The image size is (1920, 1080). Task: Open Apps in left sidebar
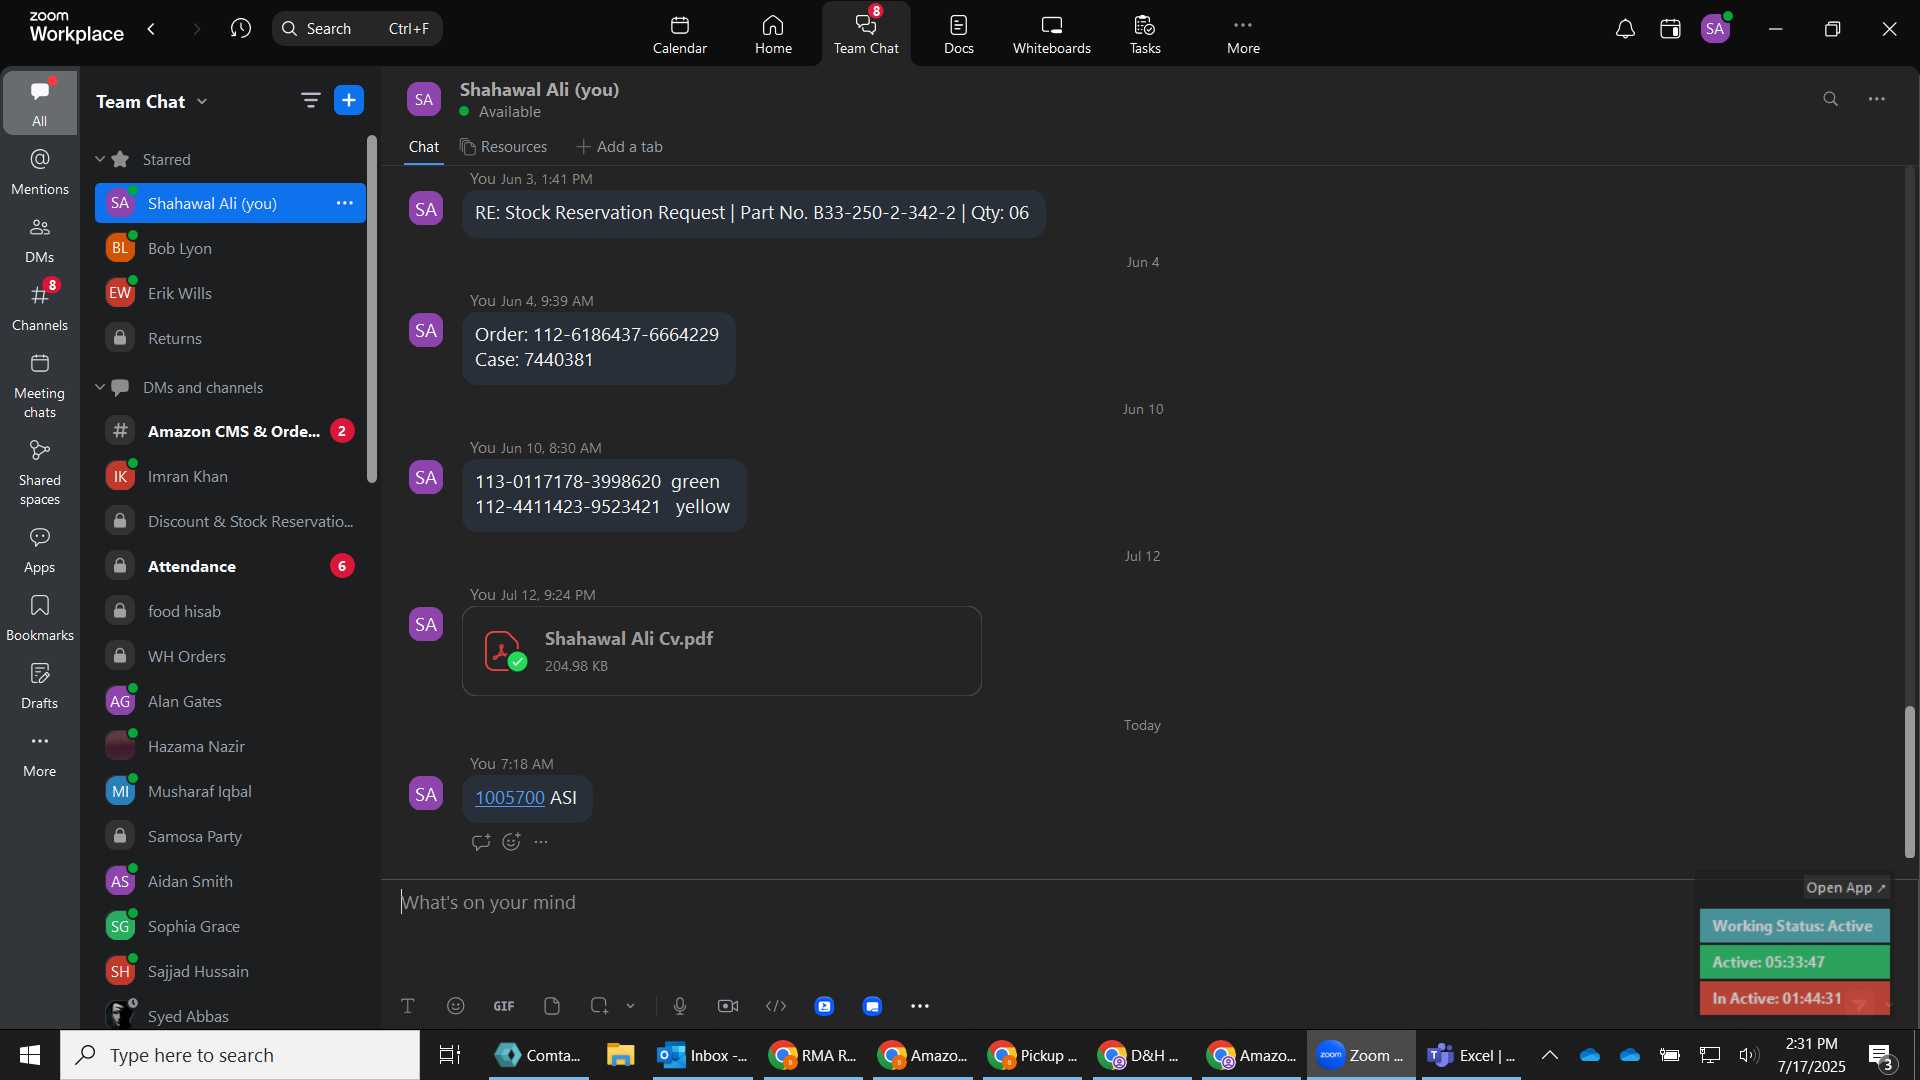coord(40,550)
